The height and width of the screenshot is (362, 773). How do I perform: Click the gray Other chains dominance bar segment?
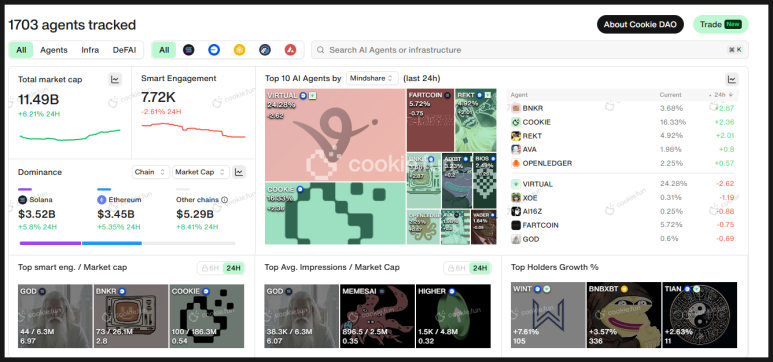pyautogui.click(x=189, y=243)
